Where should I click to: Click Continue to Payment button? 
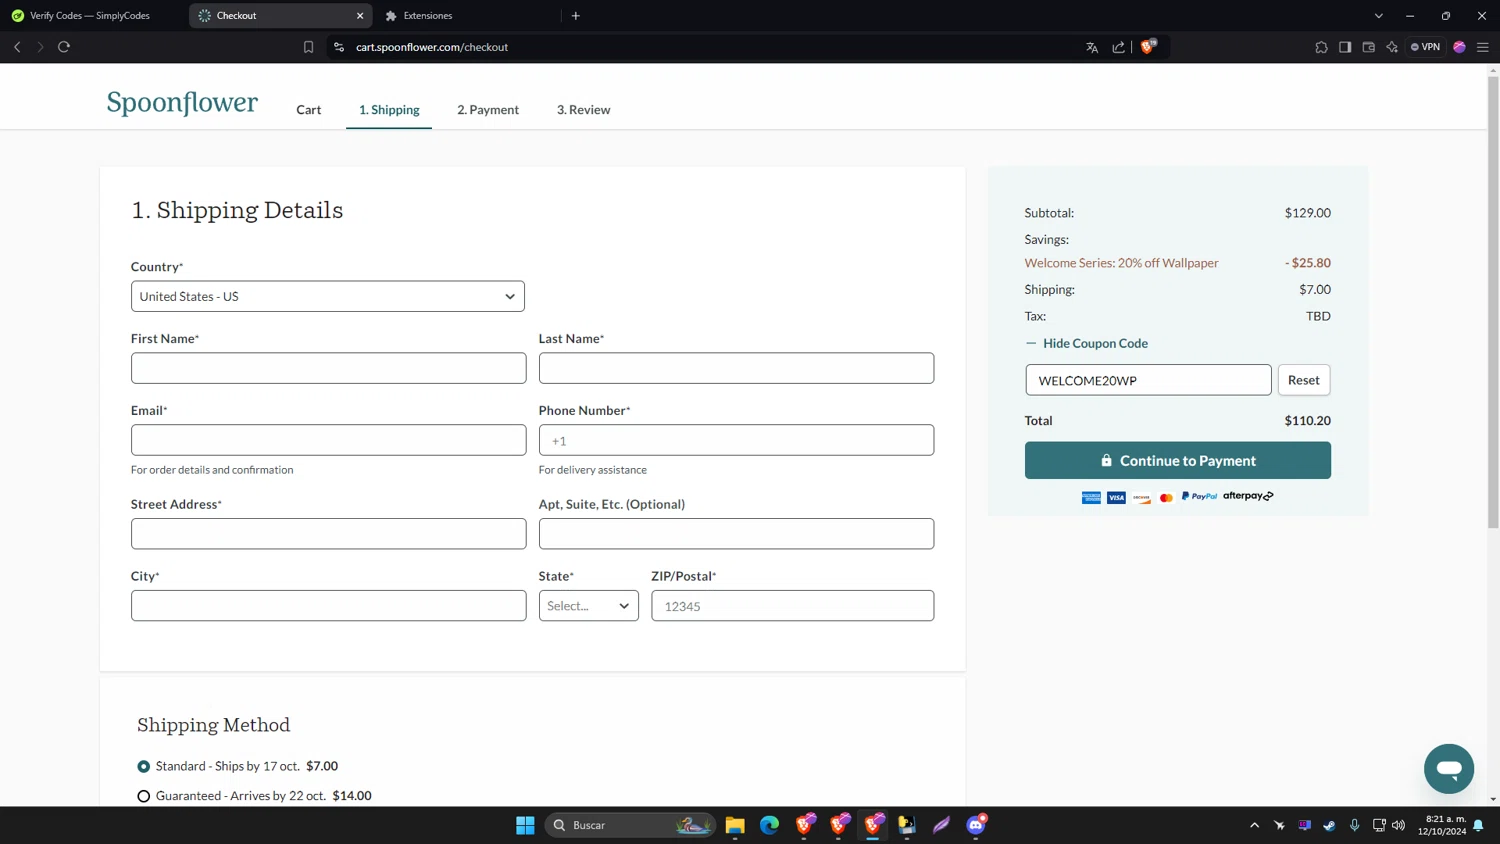point(1178,461)
